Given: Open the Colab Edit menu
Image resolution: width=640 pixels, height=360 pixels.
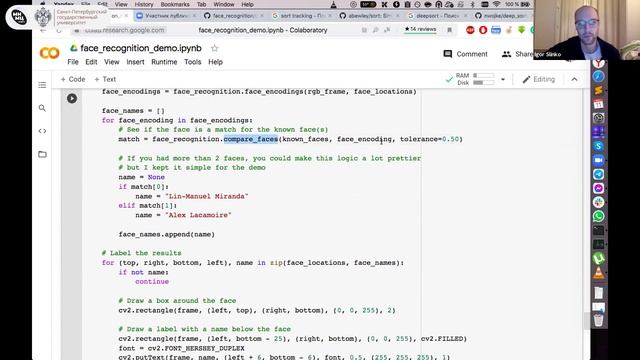Looking at the screenshot, I should pyautogui.click(x=91, y=62).
